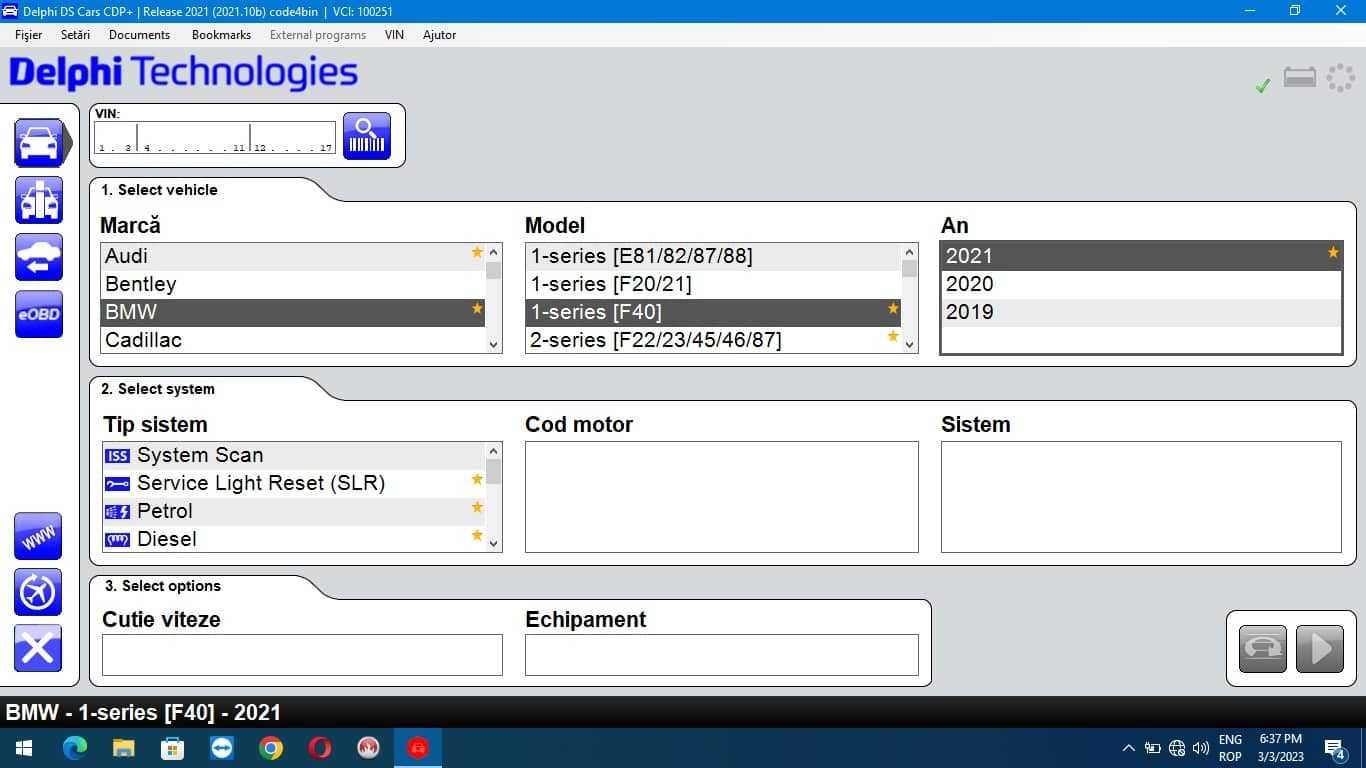Click the generic vehicle back-arrow icon
1366x768 pixels.
coord(39,257)
